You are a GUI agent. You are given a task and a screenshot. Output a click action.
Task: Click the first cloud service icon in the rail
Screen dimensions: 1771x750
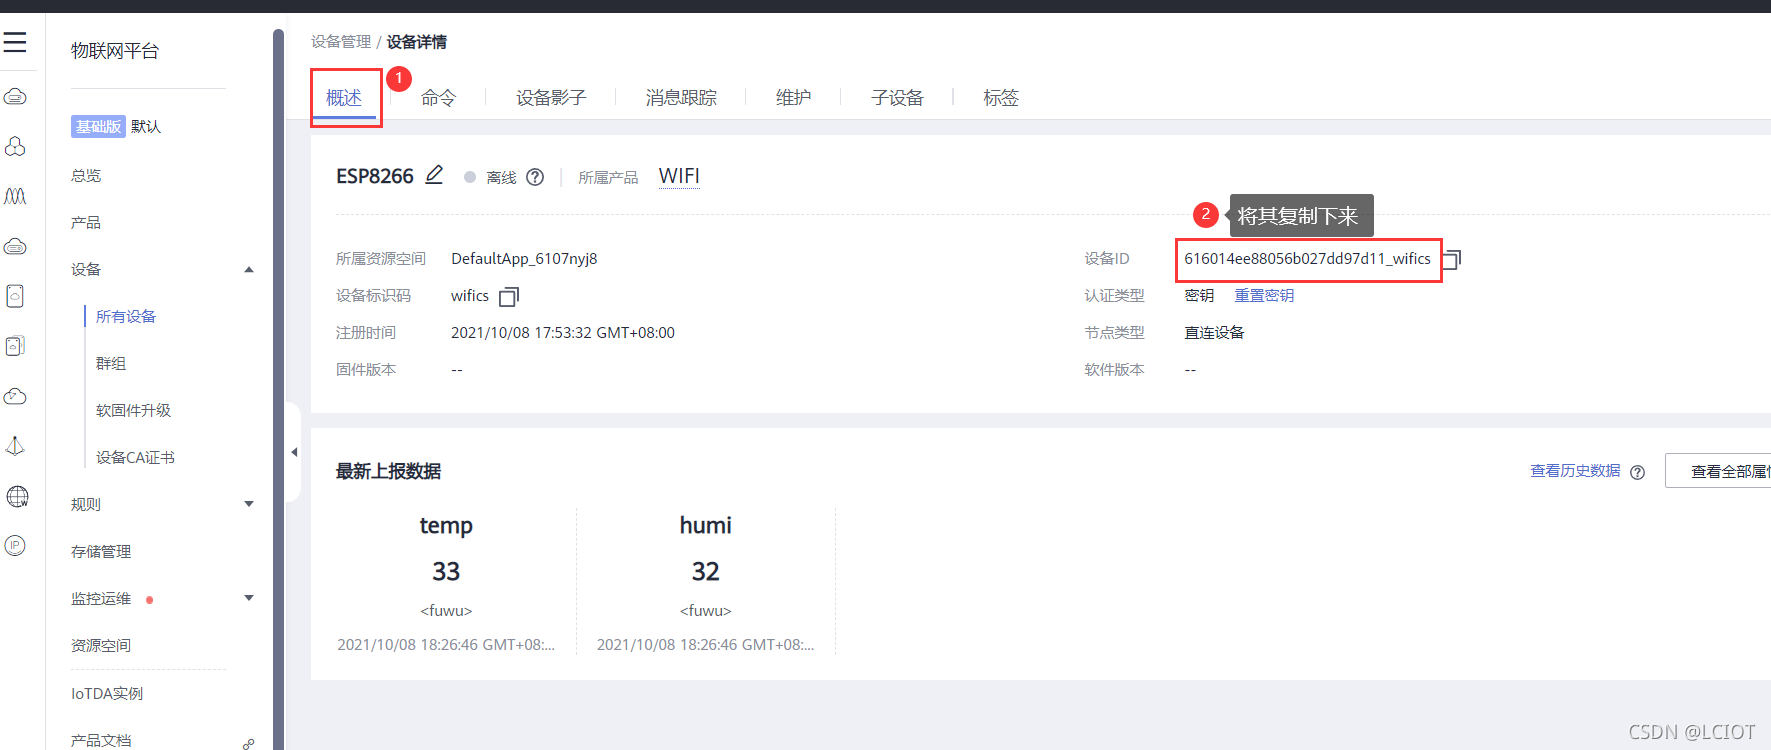pyautogui.click(x=15, y=97)
